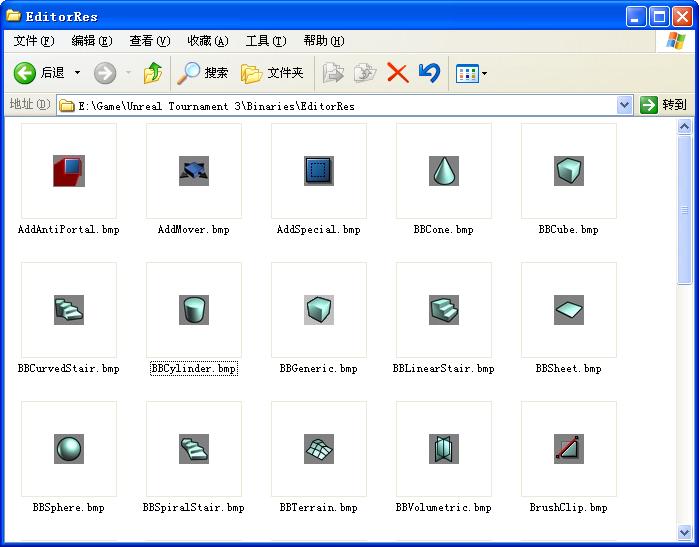Viewport: 699px width, 547px height.
Task: Toggle the Folders (文件夹) pane
Action: pos(272,73)
